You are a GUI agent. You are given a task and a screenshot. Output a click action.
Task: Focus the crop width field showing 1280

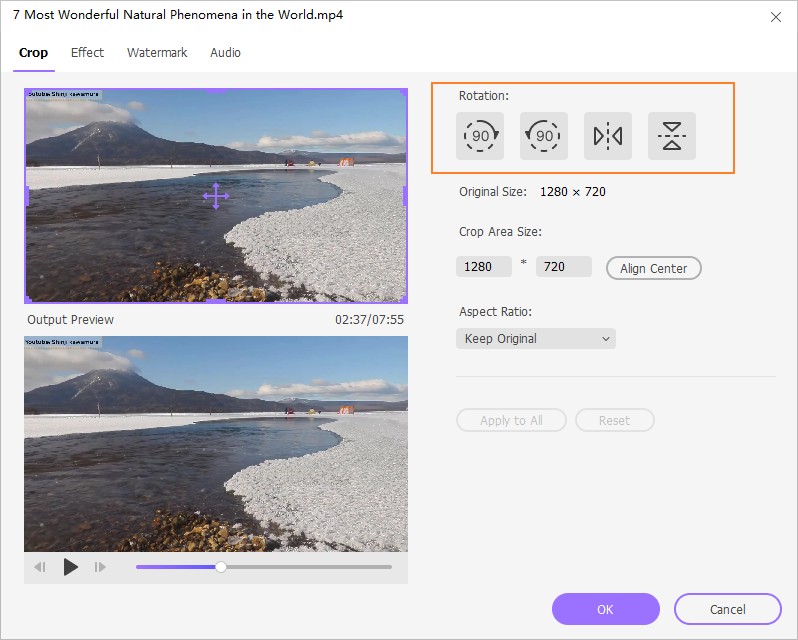click(x=484, y=268)
